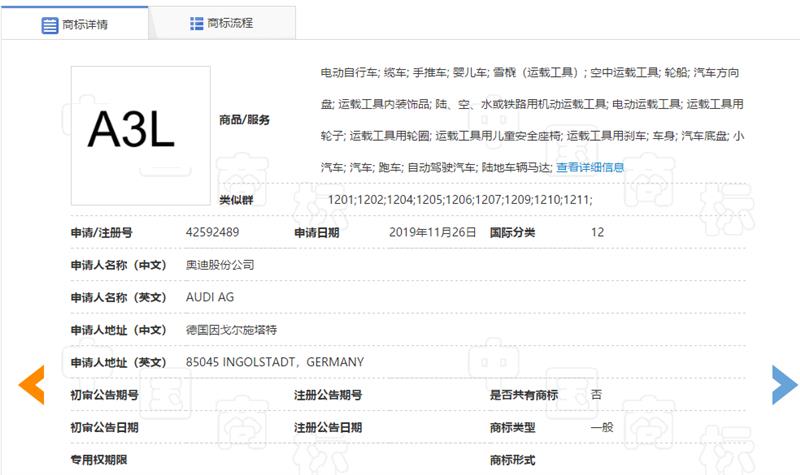Click the international class value 12
This screenshot has height=475, width=800.
(597, 232)
